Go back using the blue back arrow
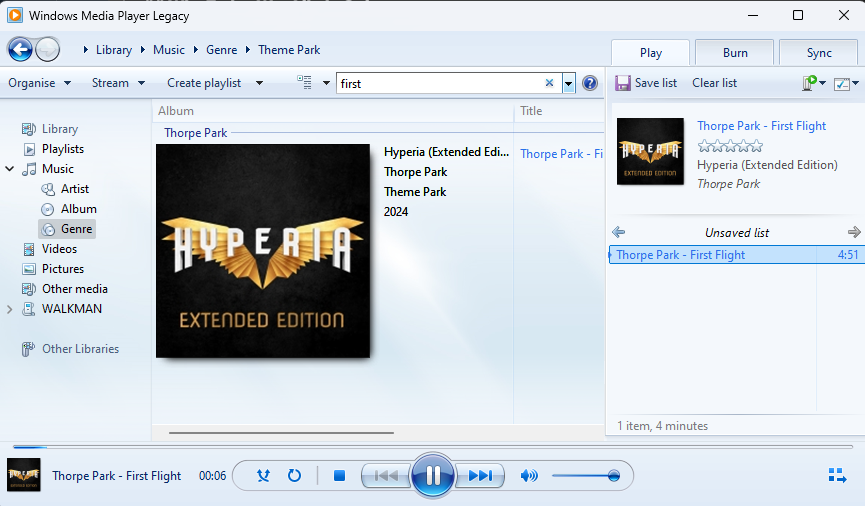The height and width of the screenshot is (506, 865). point(20,50)
